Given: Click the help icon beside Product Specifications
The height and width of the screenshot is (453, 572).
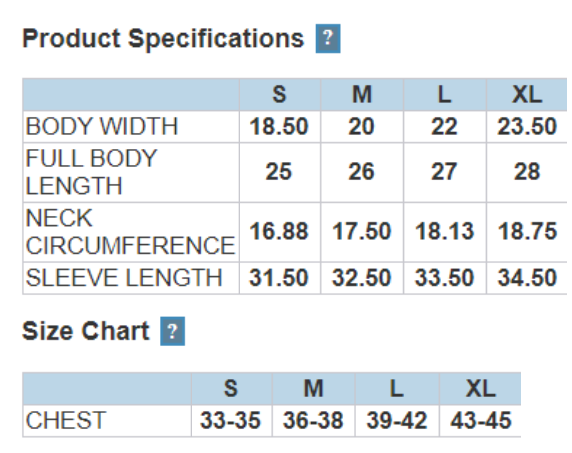Looking at the screenshot, I should point(328,39).
